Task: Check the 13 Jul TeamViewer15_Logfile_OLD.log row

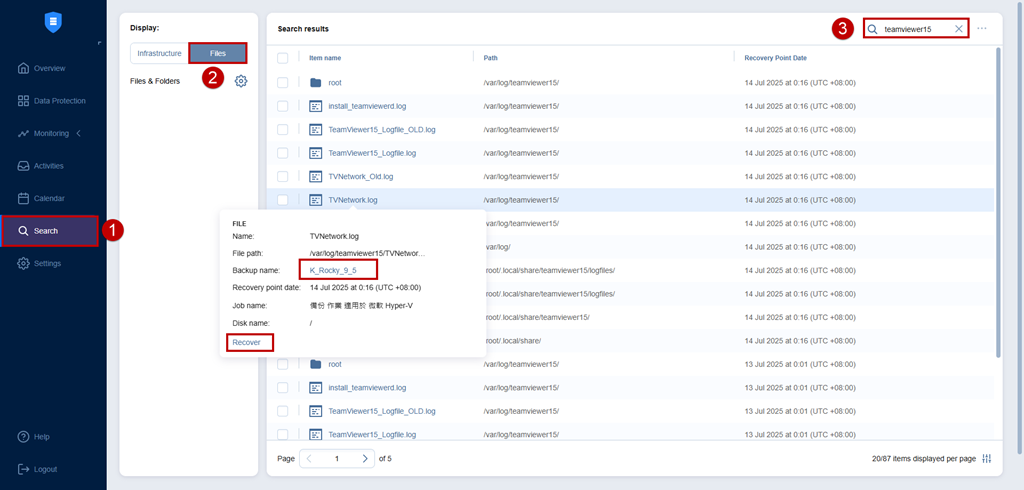Action: 283,411
